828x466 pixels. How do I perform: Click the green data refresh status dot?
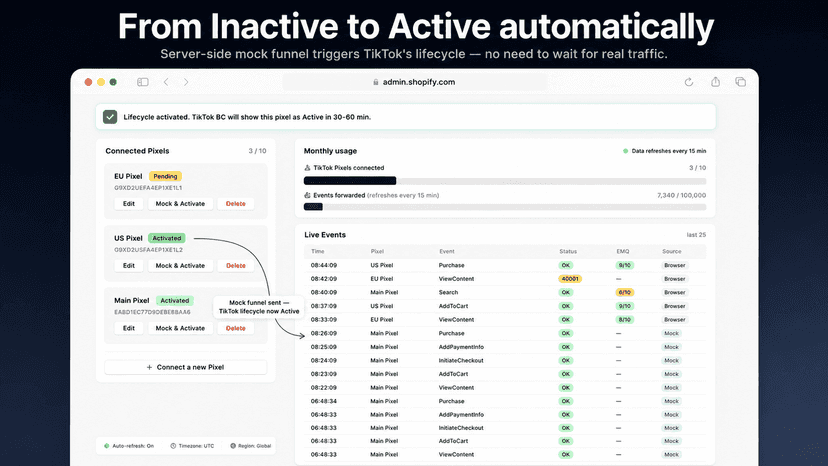point(625,151)
